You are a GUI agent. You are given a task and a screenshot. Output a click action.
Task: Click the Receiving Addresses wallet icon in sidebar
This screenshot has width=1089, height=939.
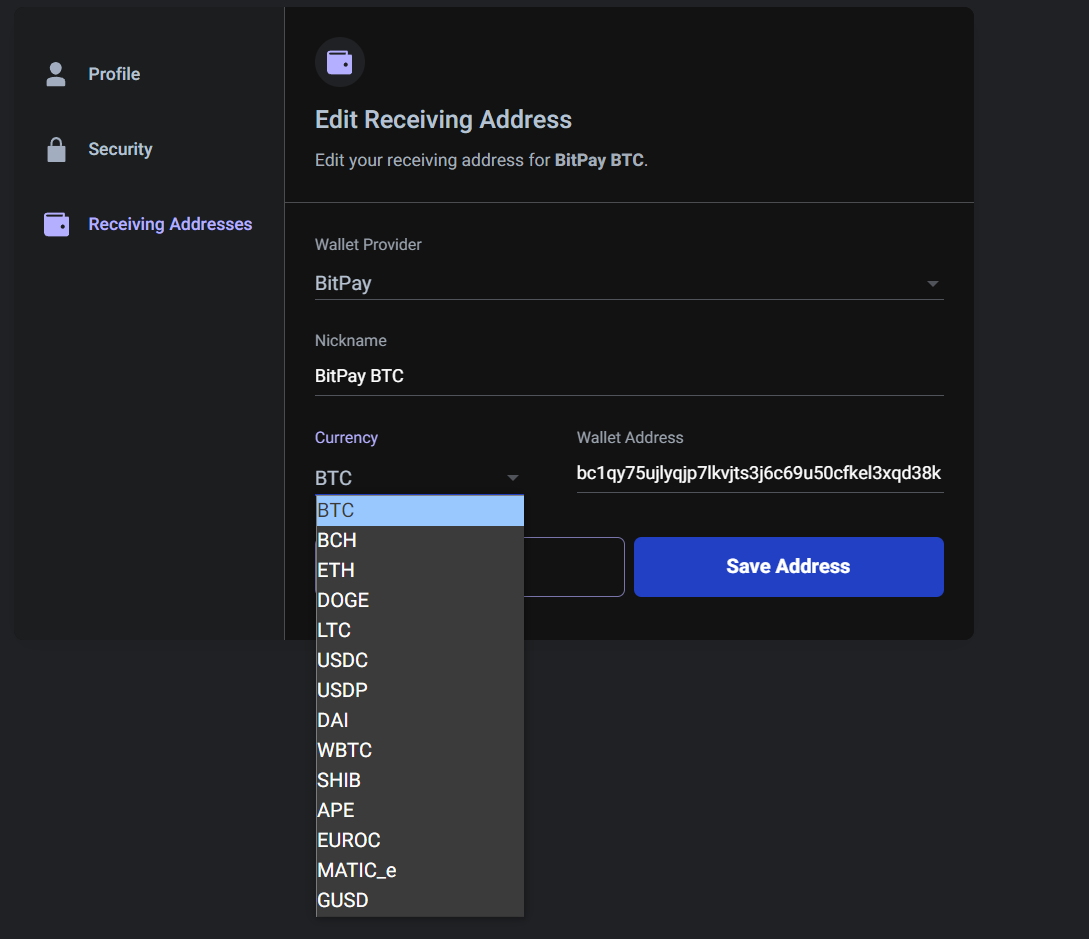pyautogui.click(x=56, y=224)
